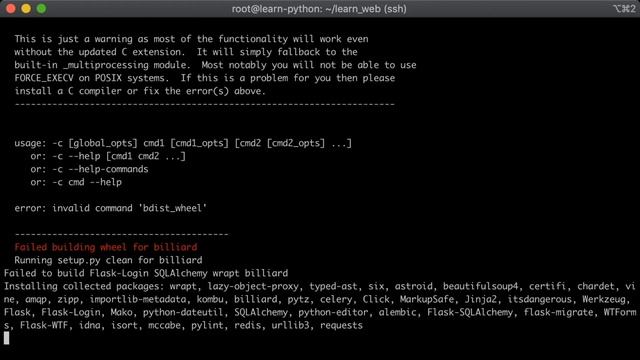Click the 'This is just a warning' line
The height and width of the screenshot is (360, 640).
click(x=191, y=39)
